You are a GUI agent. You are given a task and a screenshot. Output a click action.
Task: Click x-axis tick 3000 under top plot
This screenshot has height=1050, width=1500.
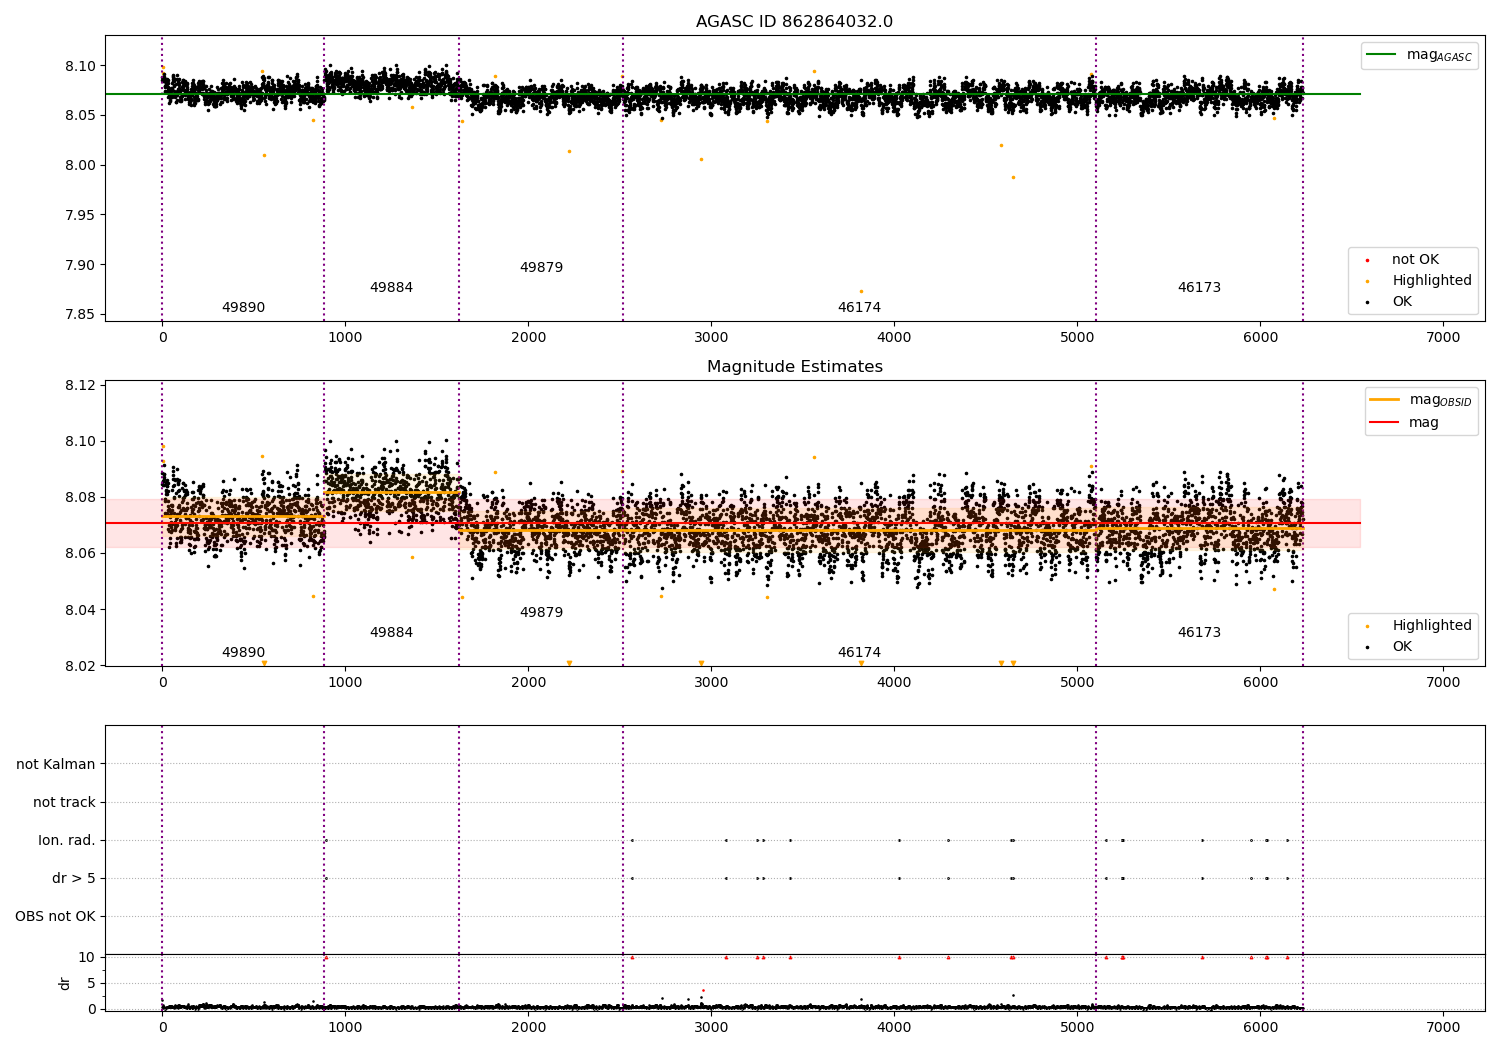[x=711, y=338]
